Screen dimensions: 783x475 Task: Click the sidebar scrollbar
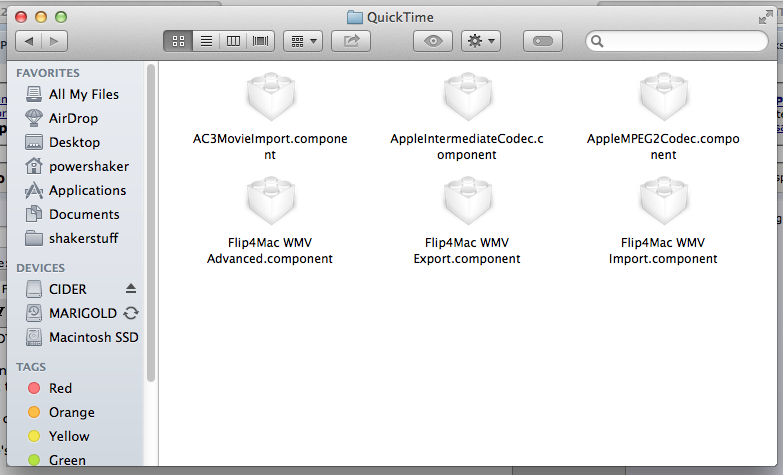tap(151, 223)
